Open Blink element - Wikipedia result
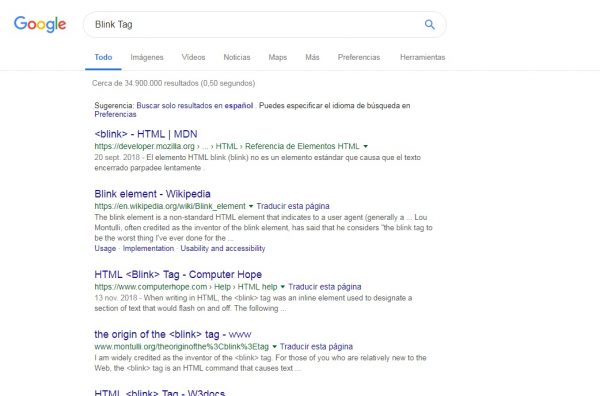The height and width of the screenshot is (396, 600). [x=152, y=194]
